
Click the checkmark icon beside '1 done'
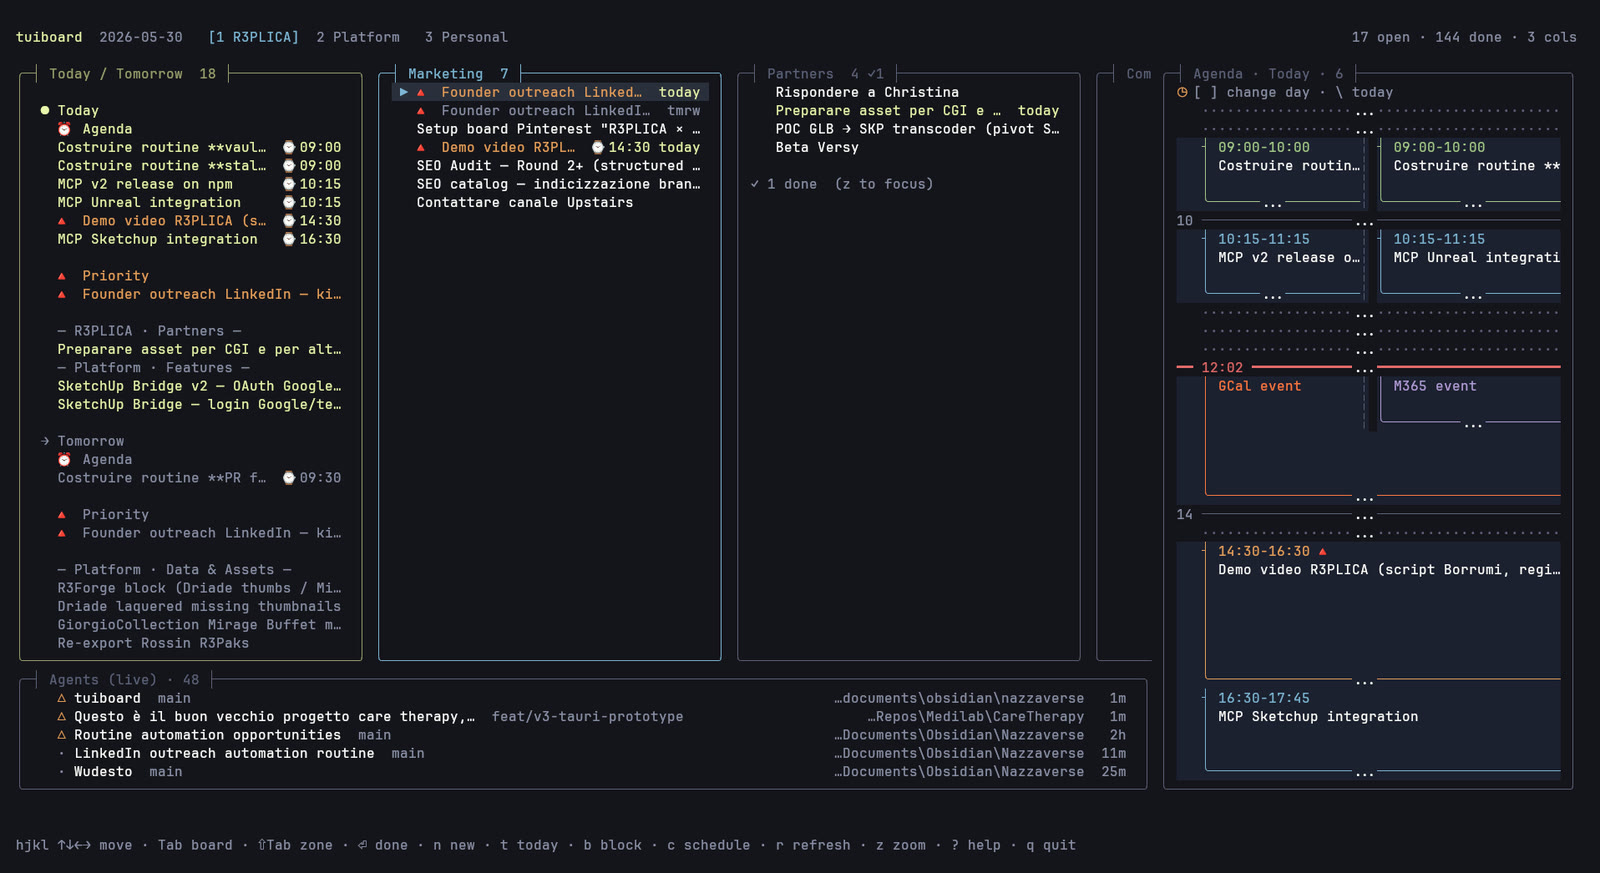[x=755, y=184]
